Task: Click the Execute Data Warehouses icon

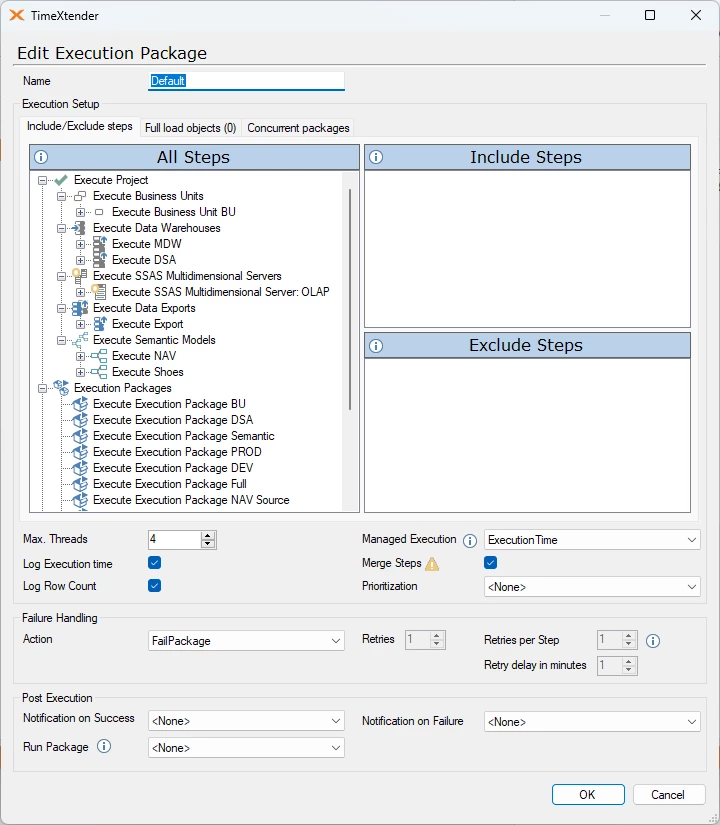Action: (79, 228)
